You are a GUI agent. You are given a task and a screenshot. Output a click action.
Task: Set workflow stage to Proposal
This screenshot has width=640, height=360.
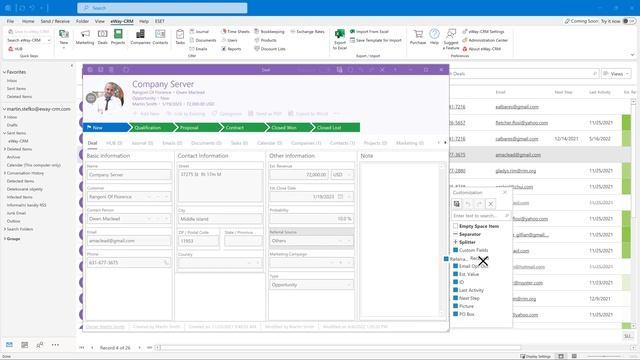pyautogui.click(x=197, y=128)
